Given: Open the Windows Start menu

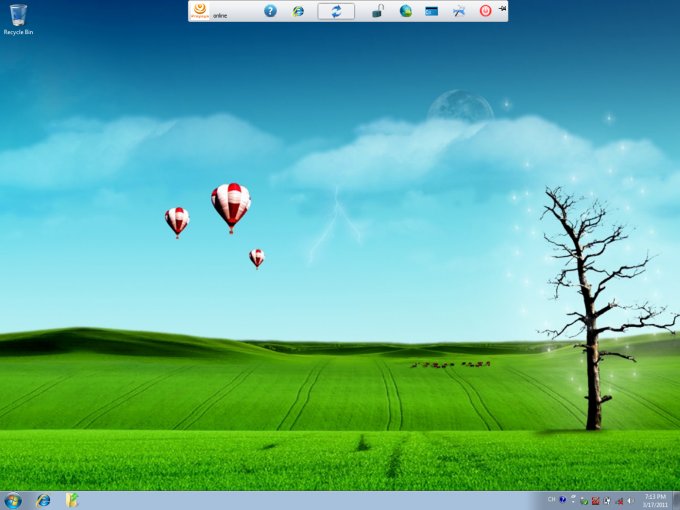Looking at the screenshot, I should click(x=13, y=500).
